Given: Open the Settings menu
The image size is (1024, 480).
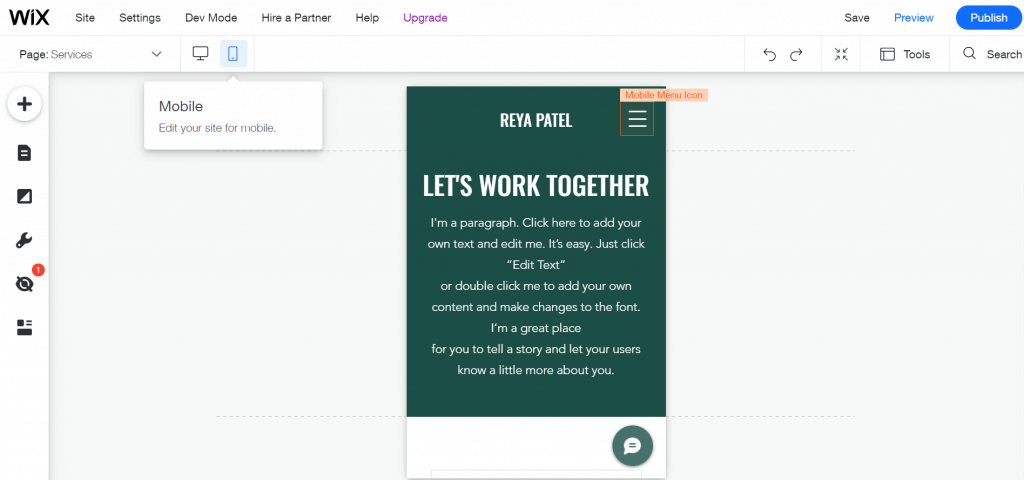Looking at the screenshot, I should coord(140,18).
